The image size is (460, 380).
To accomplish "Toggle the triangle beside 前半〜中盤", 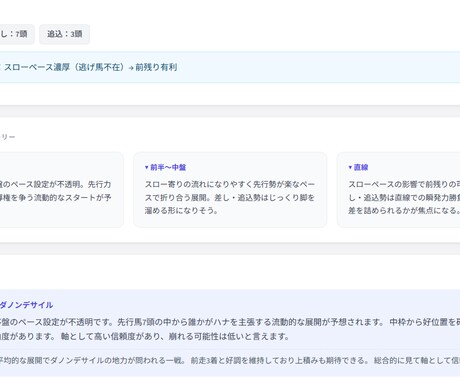I will [x=147, y=167].
